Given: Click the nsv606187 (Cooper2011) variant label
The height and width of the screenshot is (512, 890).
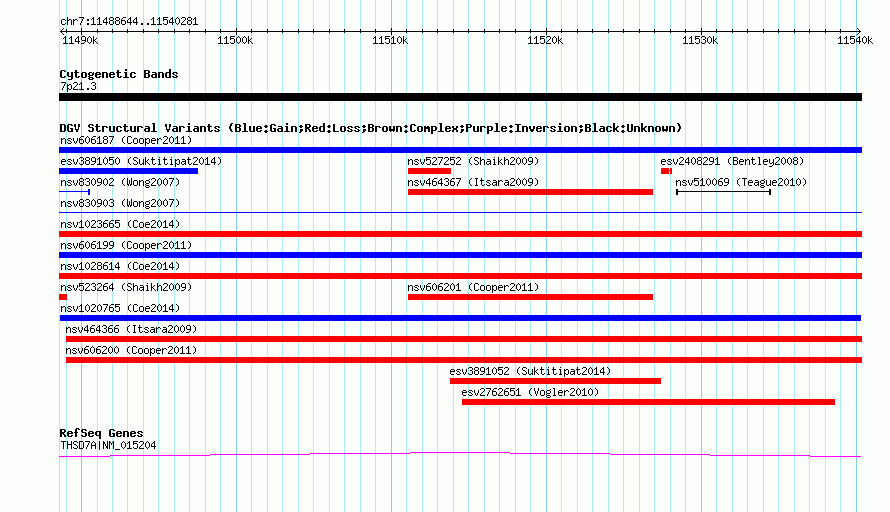Looking at the screenshot, I should [126, 140].
